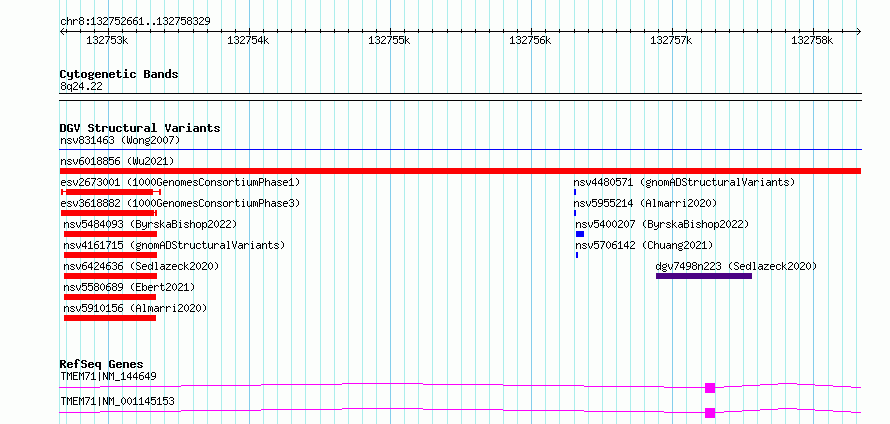890x424 pixels.
Task: Click the 132755k ruler tick label
Action: pyautogui.click(x=389, y=40)
